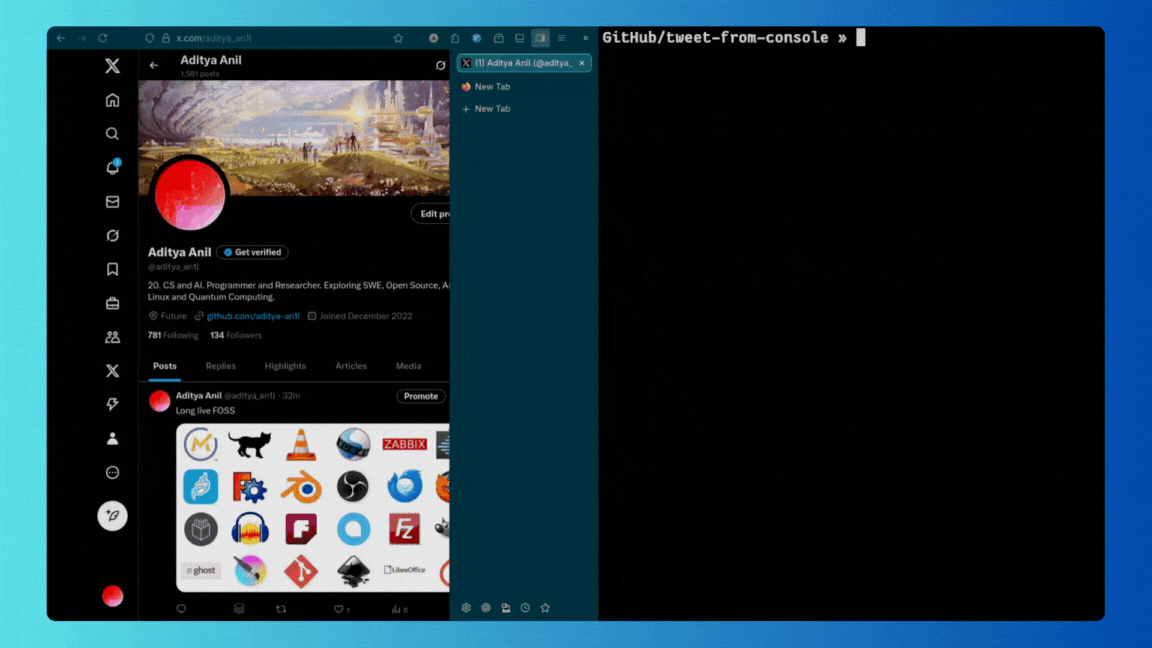This screenshot has height=648, width=1152.
Task: Click the stacked layers icon under post
Action: pos(239,608)
